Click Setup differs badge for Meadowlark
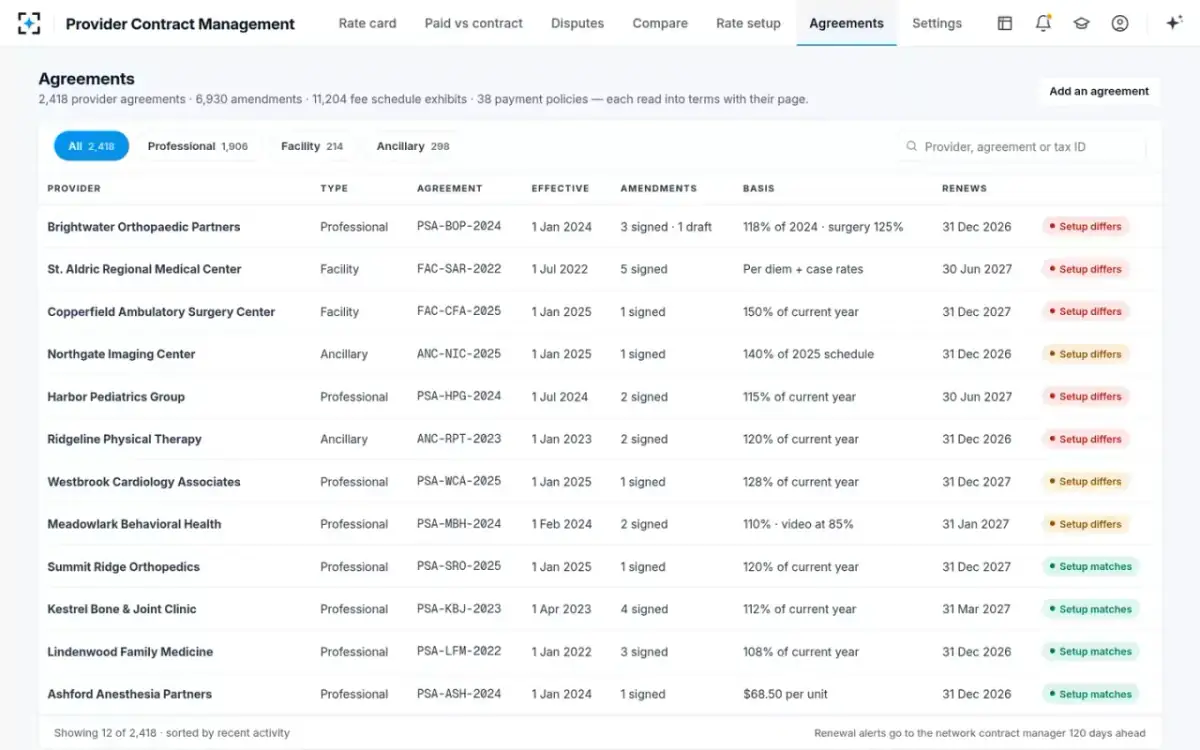Viewport: 1200px width, 750px height. [1086, 524]
